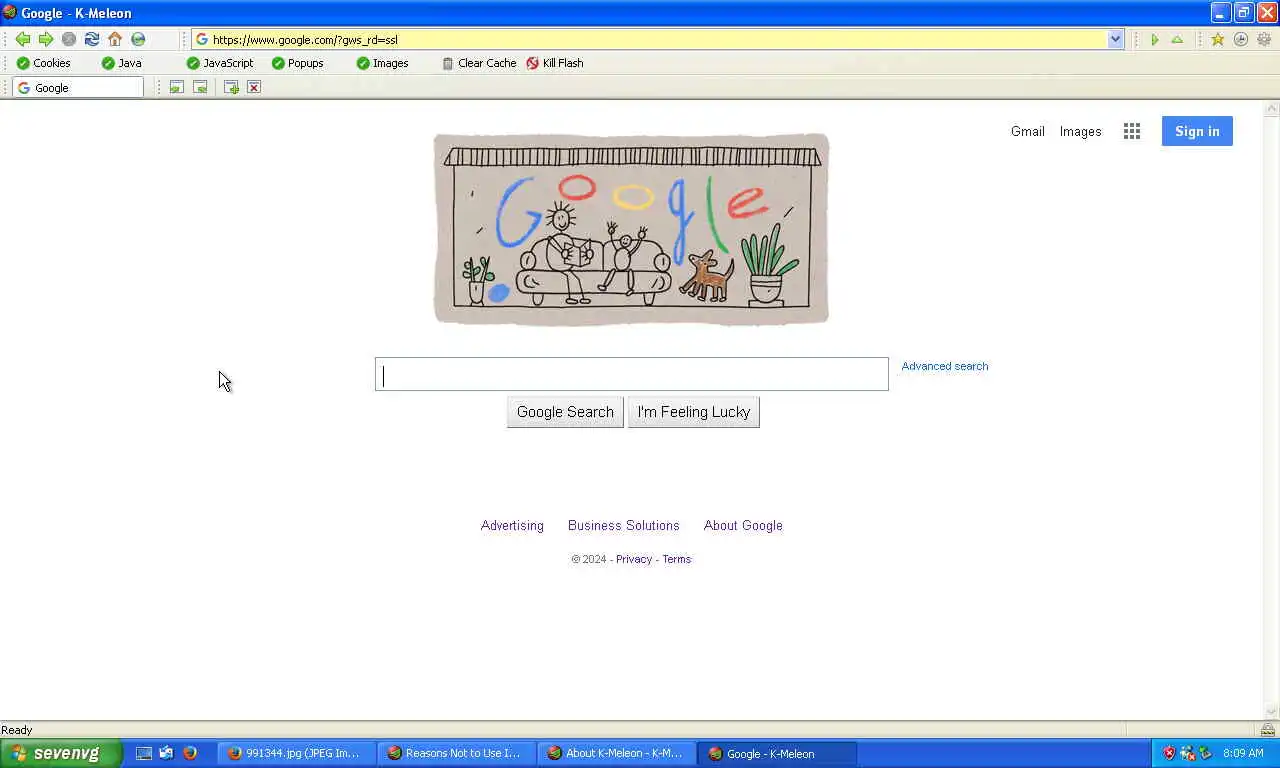Viewport: 1280px width, 768px height.
Task: Click the Clear Cache trash icon
Action: tap(447, 63)
